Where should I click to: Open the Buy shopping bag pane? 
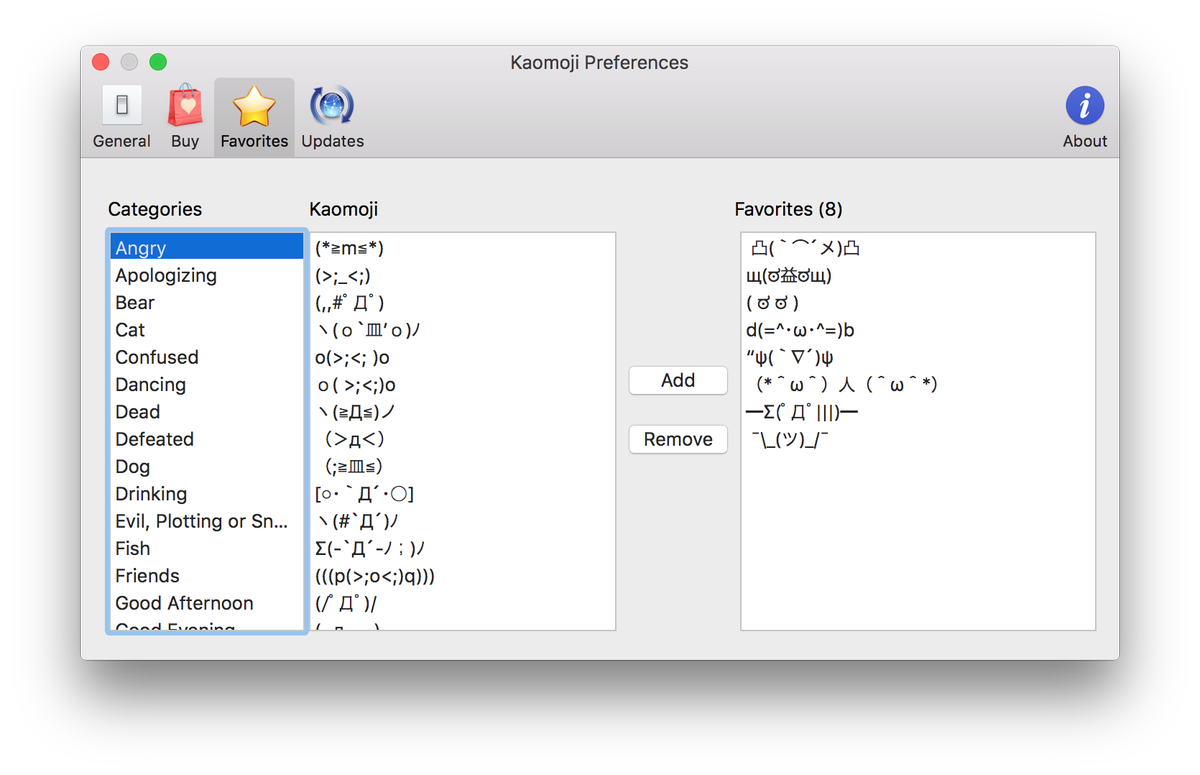[185, 116]
